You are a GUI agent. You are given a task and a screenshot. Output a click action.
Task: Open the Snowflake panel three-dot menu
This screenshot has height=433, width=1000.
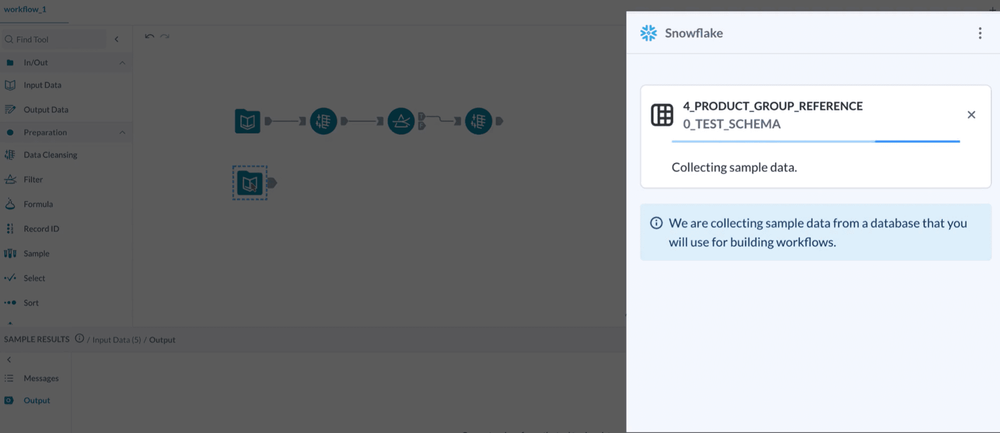[x=979, y=33]
